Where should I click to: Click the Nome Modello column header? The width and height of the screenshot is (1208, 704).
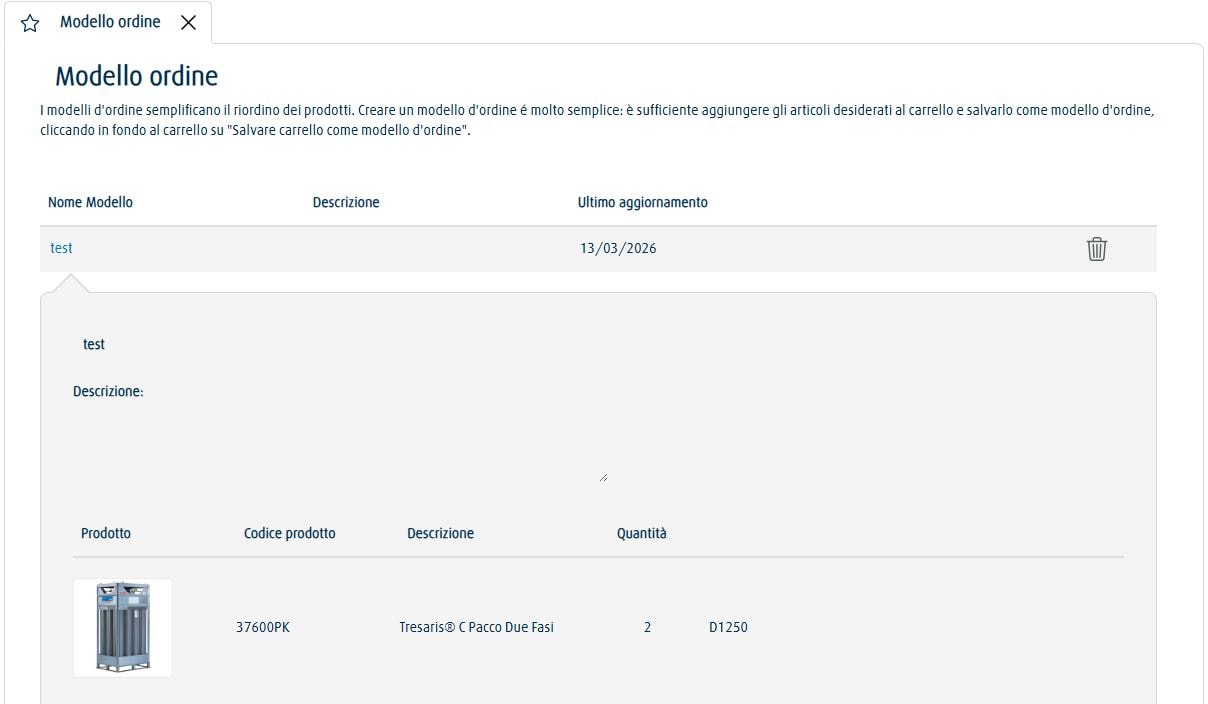pyautogui.click(x=90, y=202)
